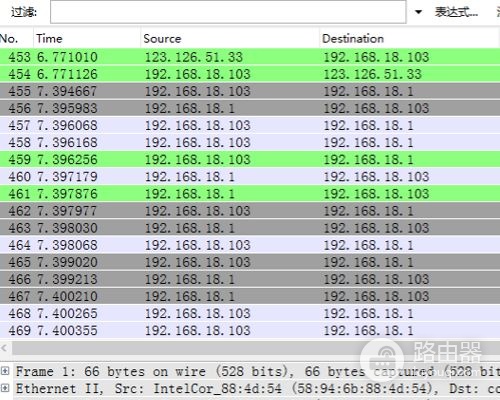Click destination 192.168.18.103 in packet 453
Viewport: 500px width, 400px height.
376,57
